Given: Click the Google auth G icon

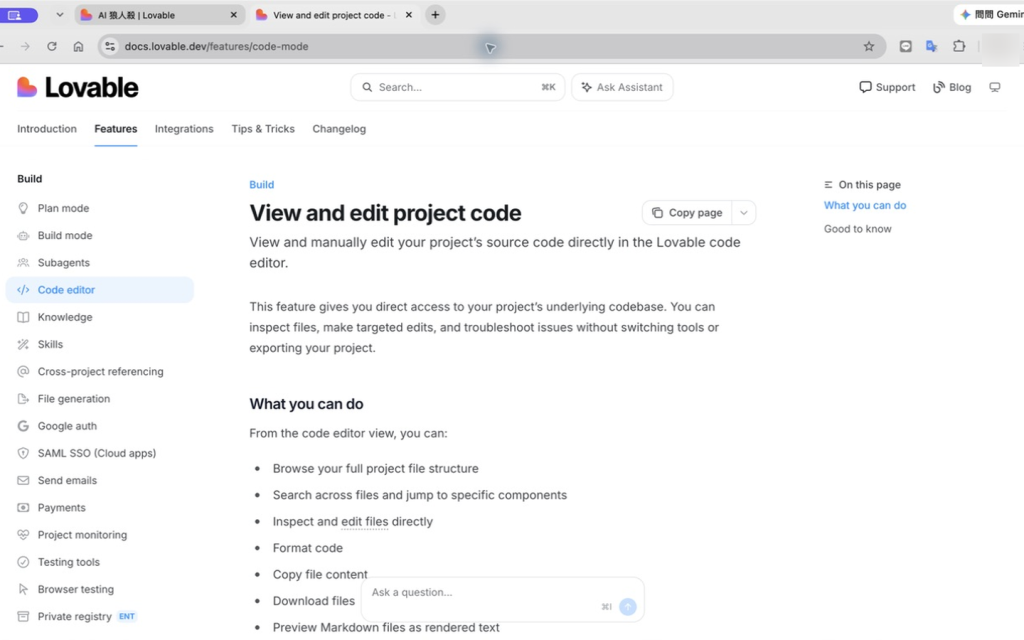Looking at the screenshot, I should point(23,426).
